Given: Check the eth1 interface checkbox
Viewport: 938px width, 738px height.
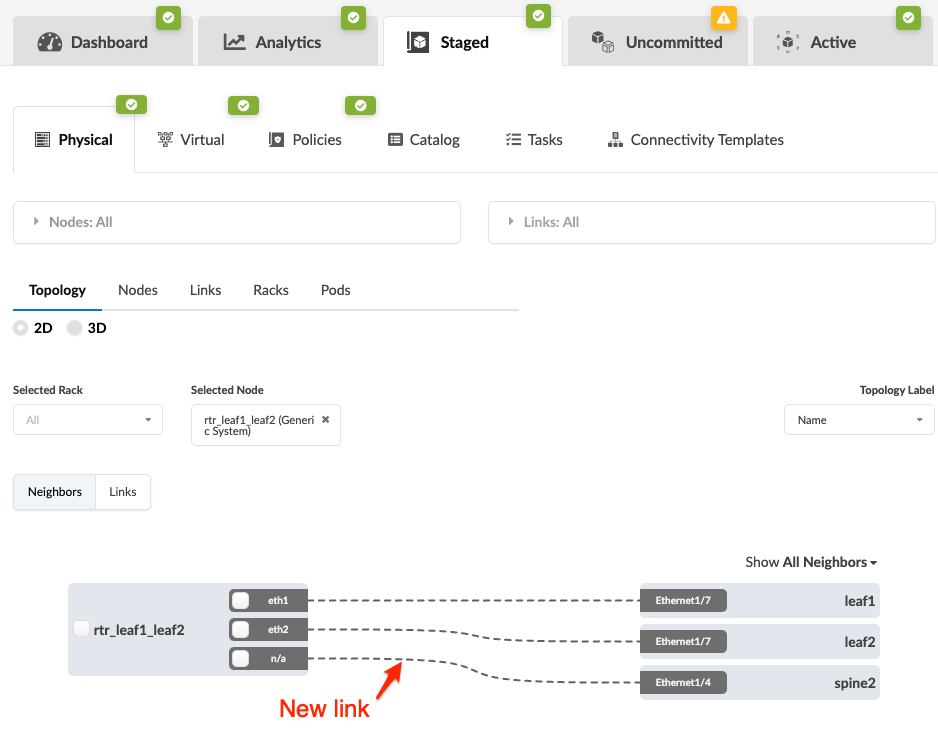Looking at the screenshot, I should pos(241,601).
